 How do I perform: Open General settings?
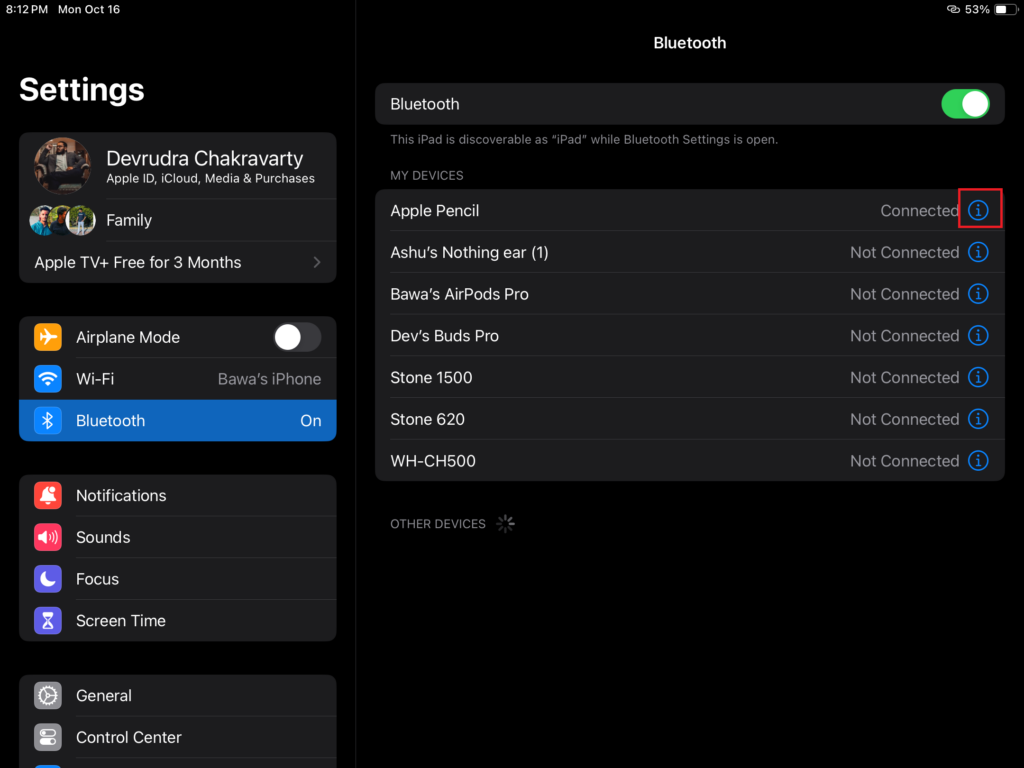tap(177, 696)
